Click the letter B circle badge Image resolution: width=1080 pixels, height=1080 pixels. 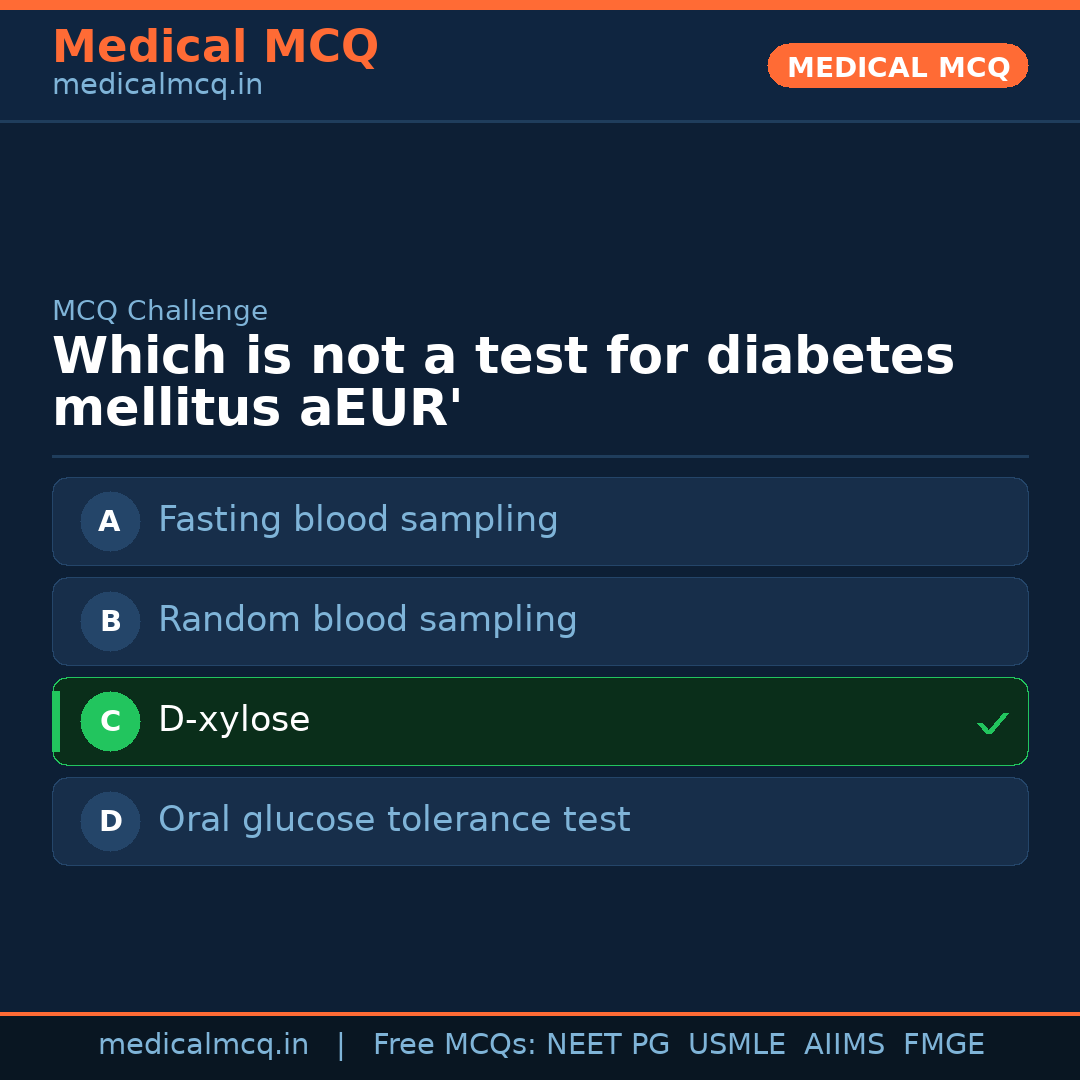tap(110, 621)
